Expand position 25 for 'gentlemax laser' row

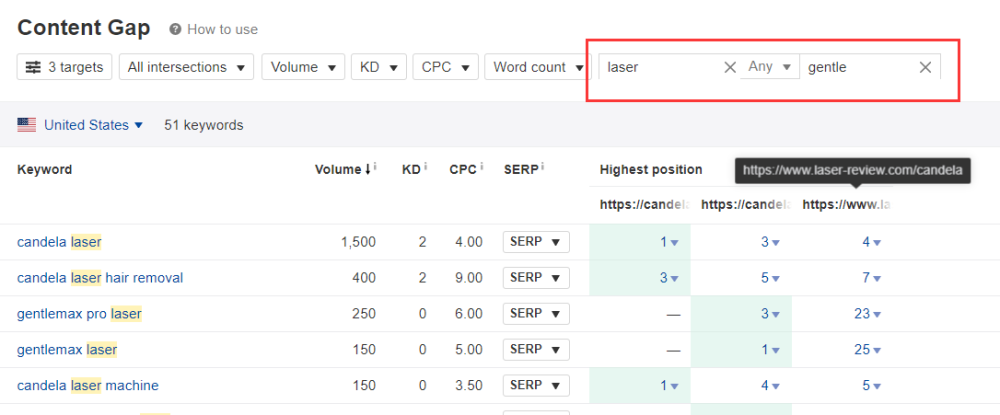[x=867, y=349]
